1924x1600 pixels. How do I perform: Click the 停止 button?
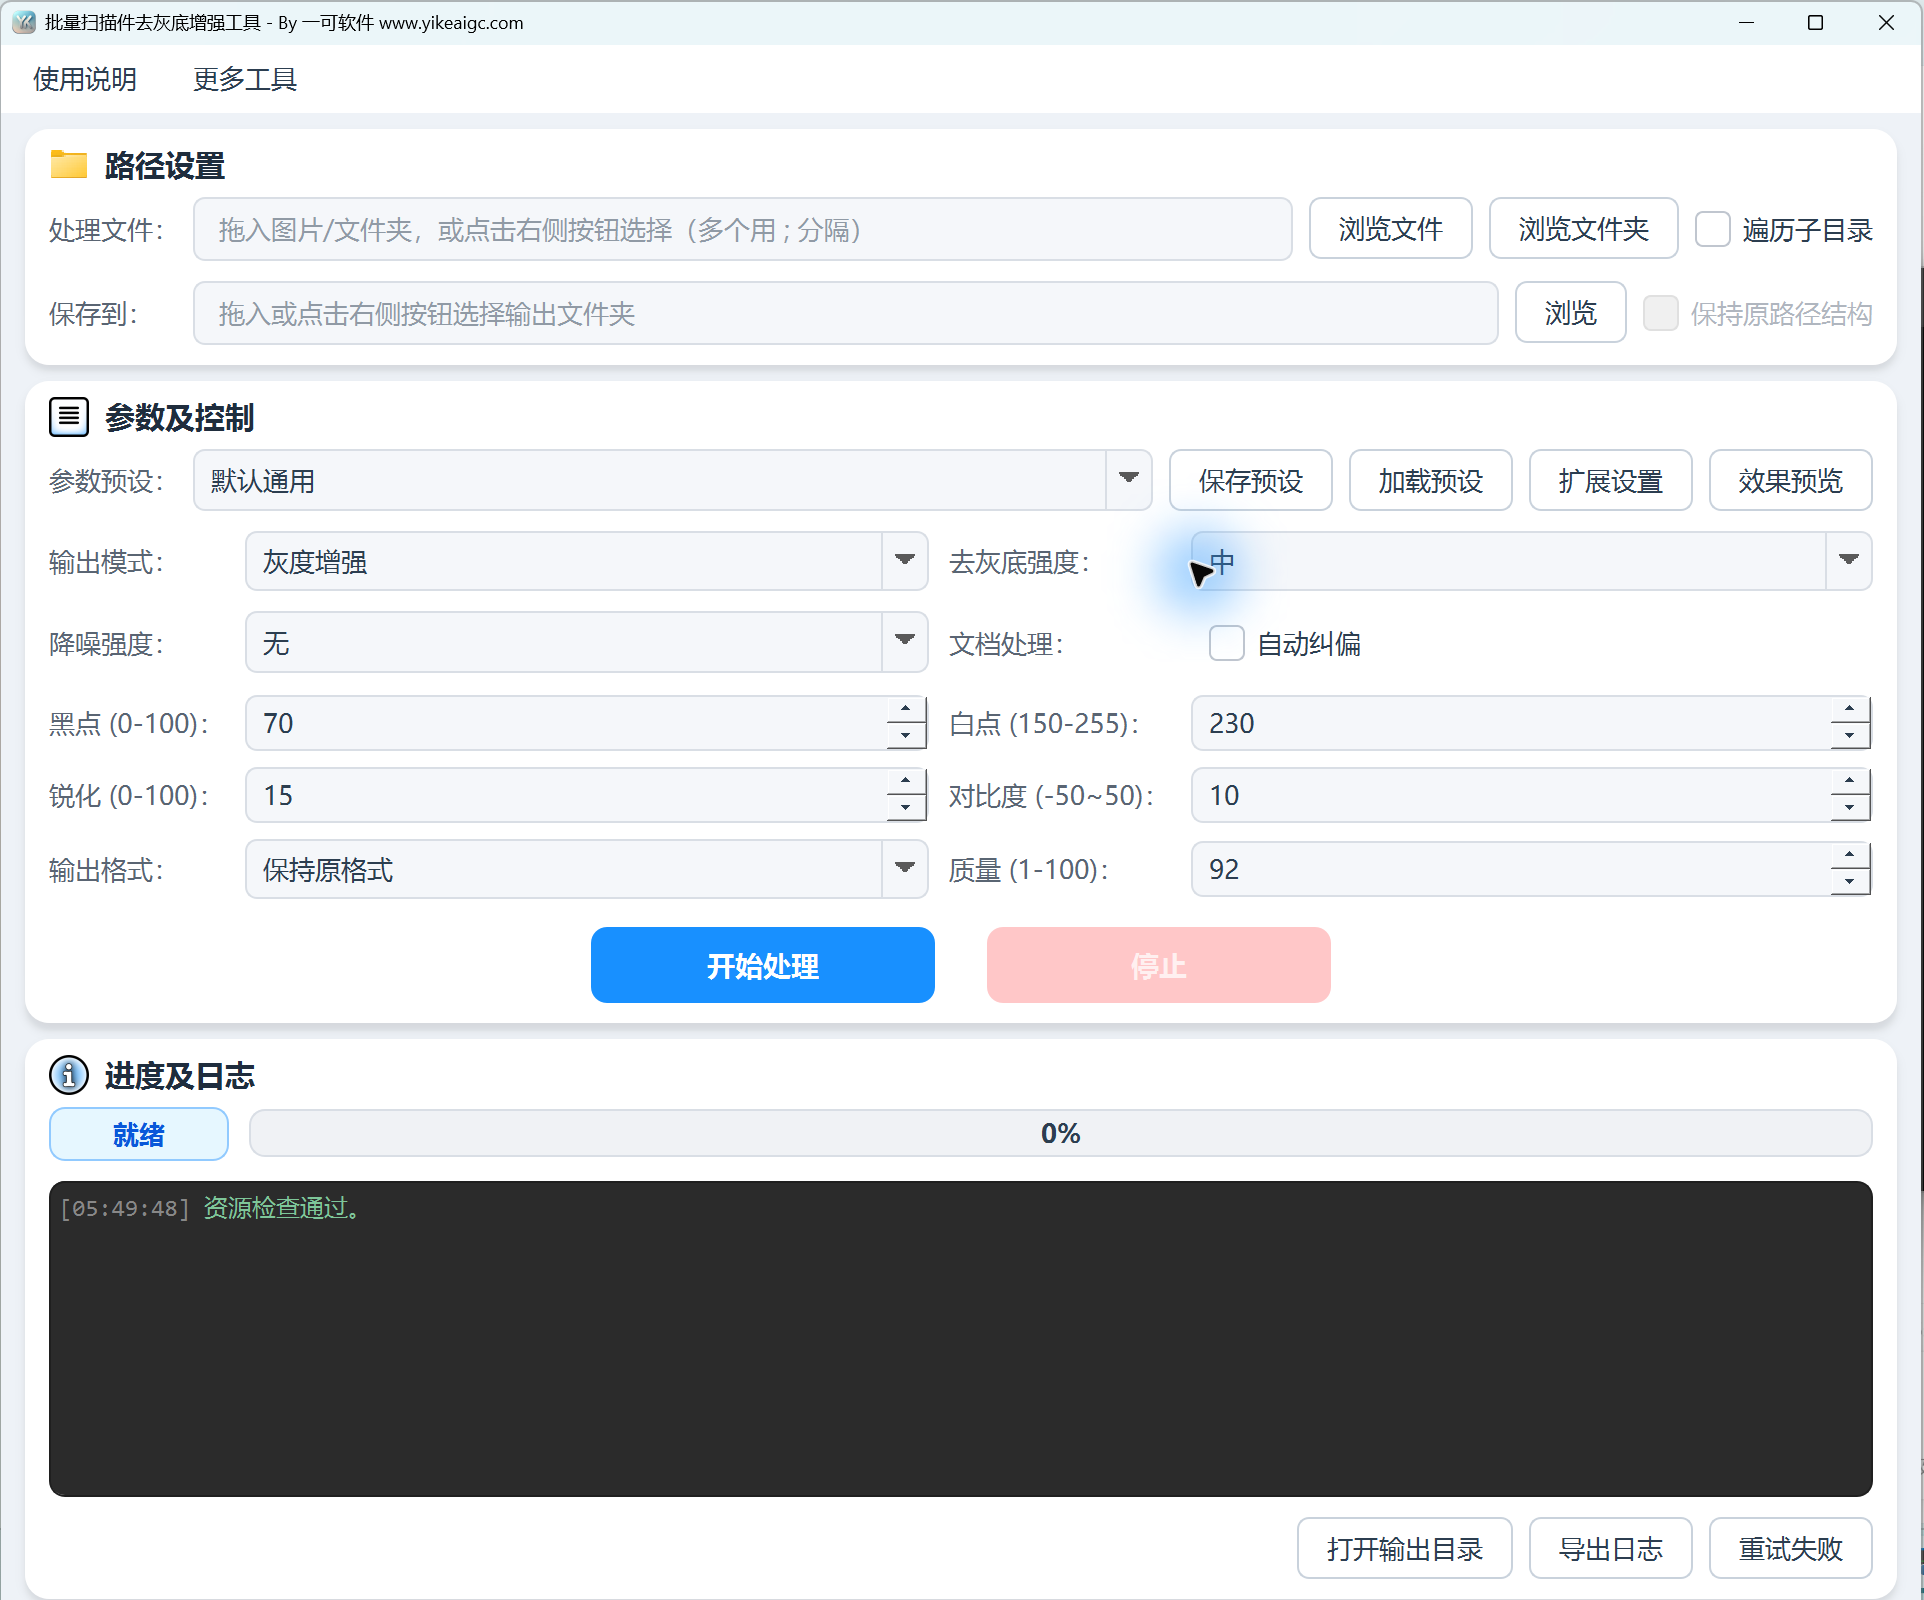point(1159,965)
